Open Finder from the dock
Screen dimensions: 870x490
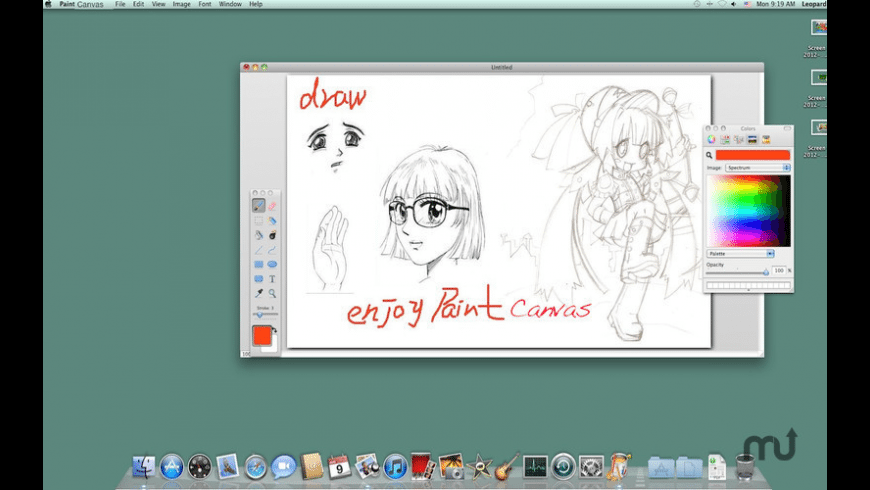pyautogui.click(x=144, y=467)
